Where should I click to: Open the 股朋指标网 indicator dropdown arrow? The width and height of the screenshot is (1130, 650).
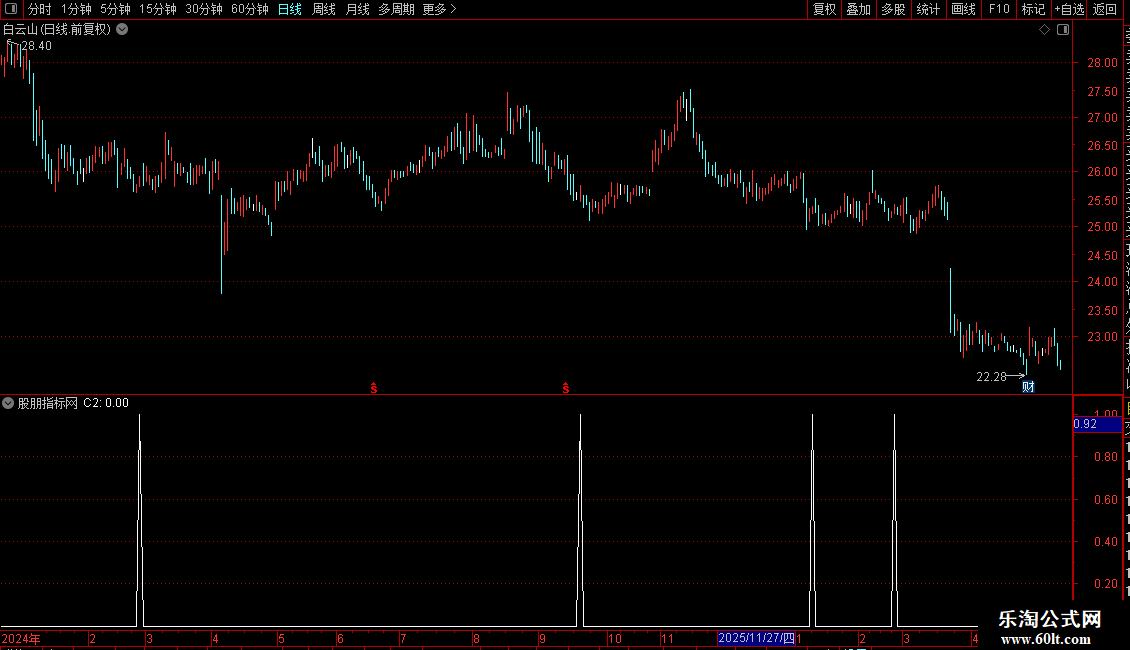8,404
